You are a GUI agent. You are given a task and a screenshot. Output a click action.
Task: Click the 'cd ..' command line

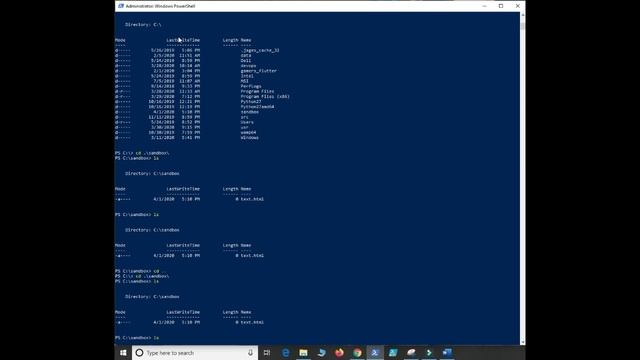(x=141, y=271)
